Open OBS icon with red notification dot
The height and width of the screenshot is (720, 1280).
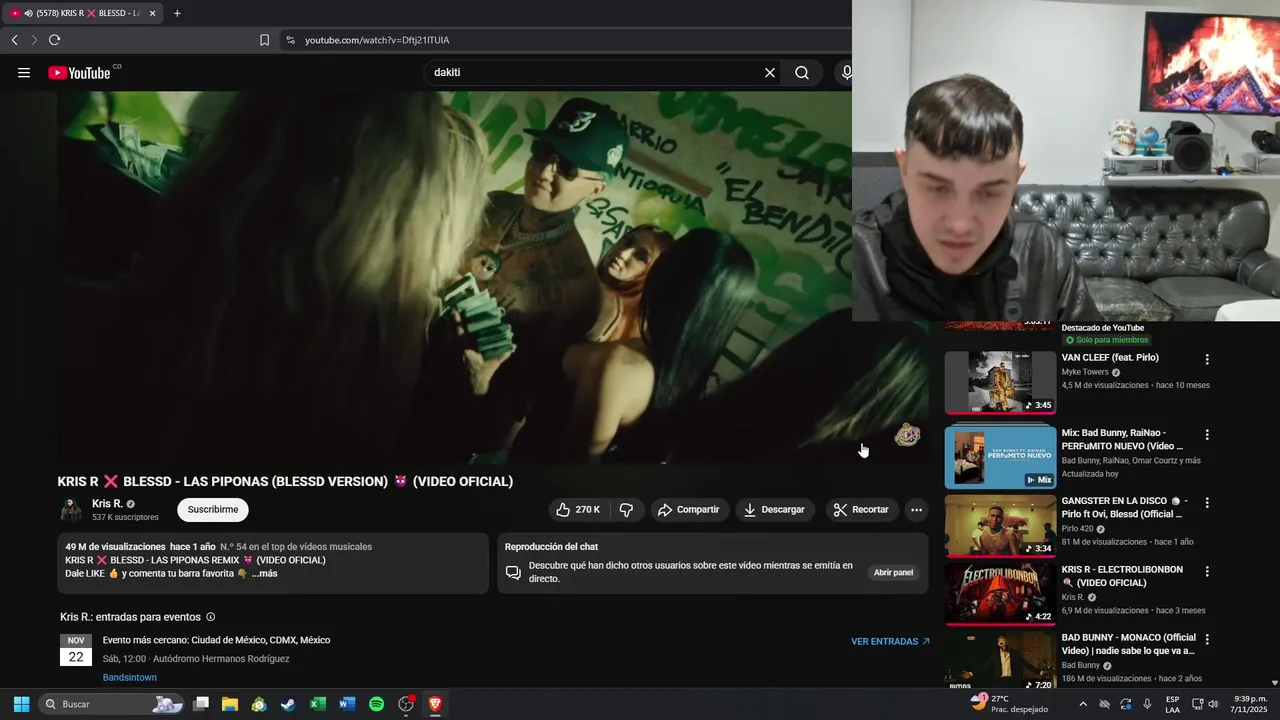406,704
